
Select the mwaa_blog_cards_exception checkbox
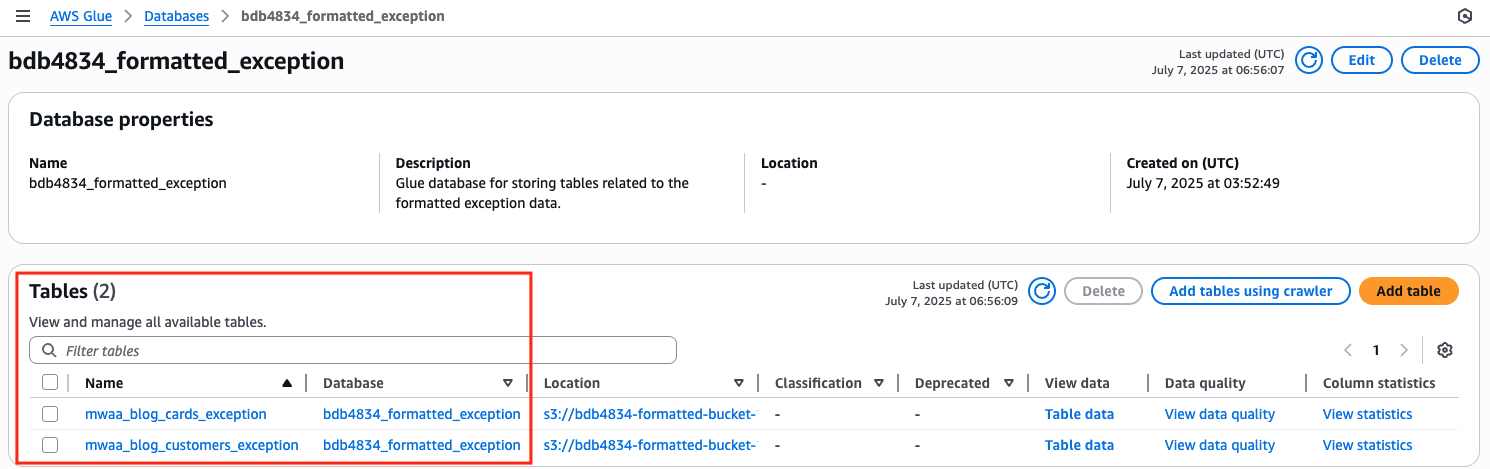(x=50, y=414)
